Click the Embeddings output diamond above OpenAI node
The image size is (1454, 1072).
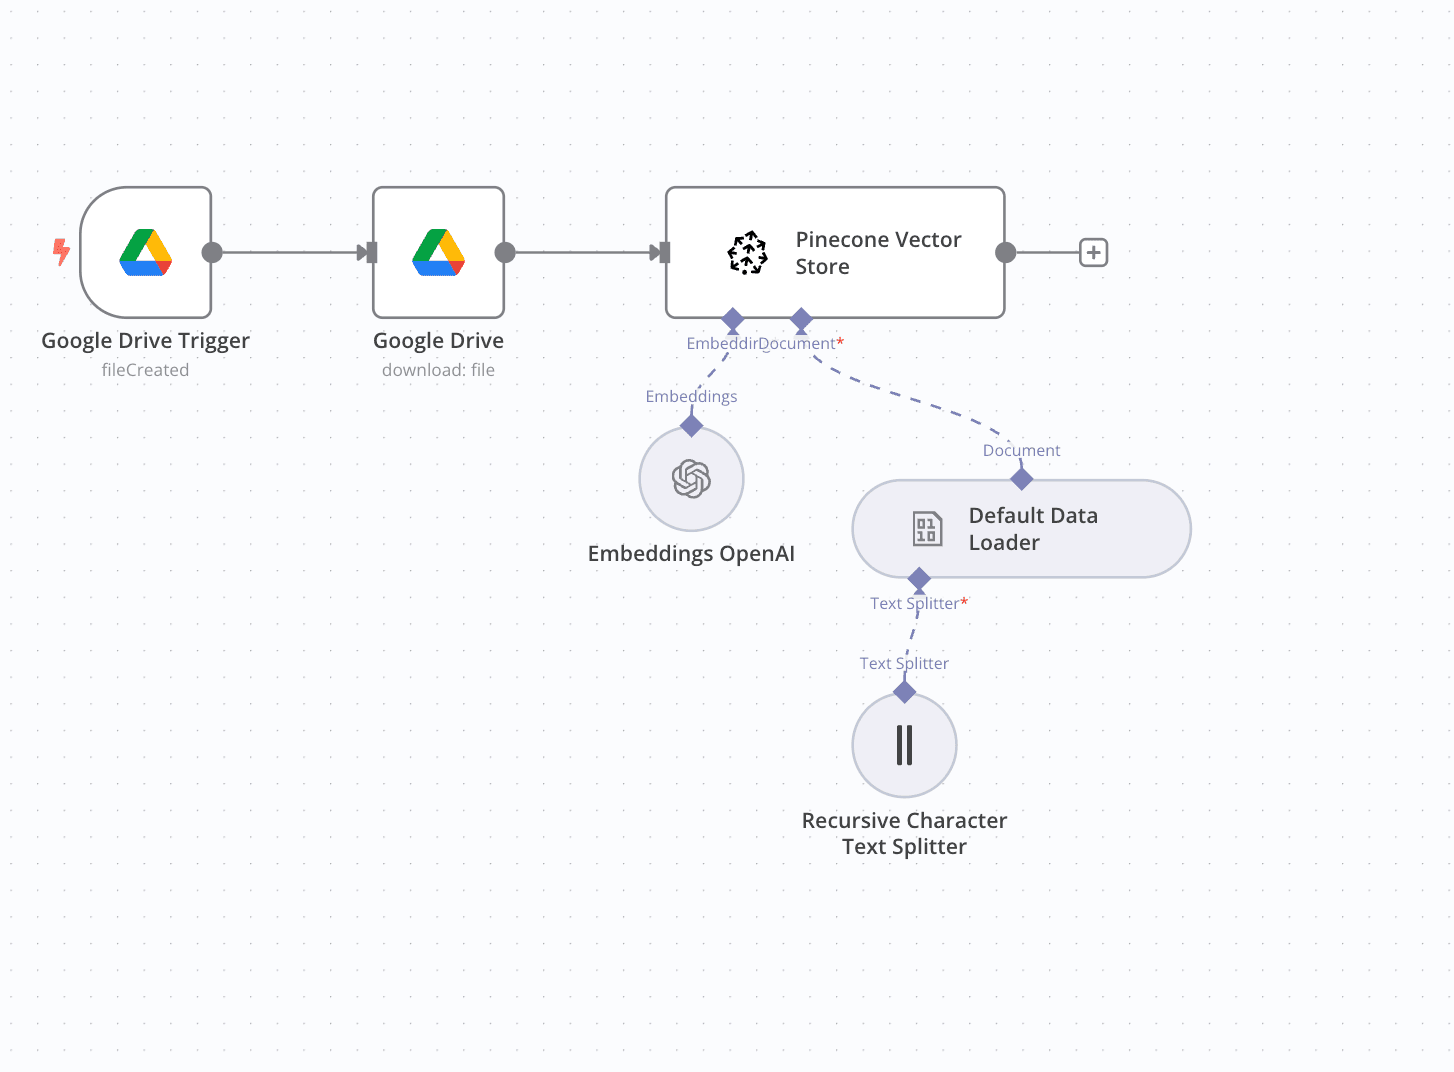pos(691,425)
